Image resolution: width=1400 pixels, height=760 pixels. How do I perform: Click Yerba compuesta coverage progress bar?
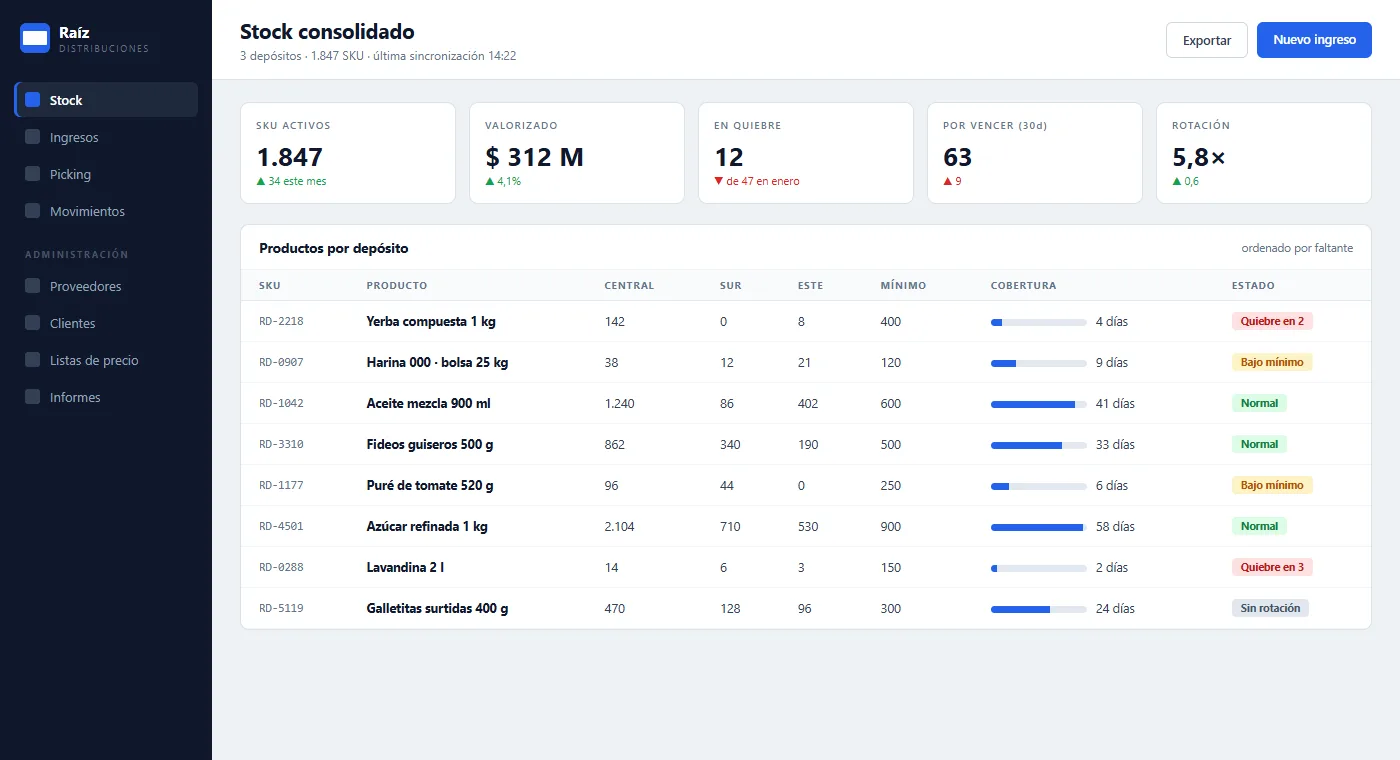1038,322
